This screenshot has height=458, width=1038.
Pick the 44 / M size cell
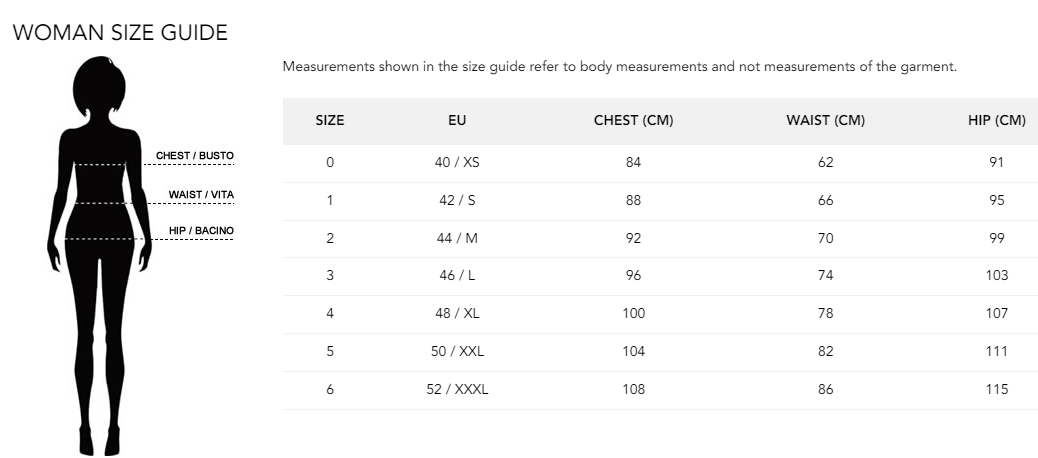[x=457, y=238]
